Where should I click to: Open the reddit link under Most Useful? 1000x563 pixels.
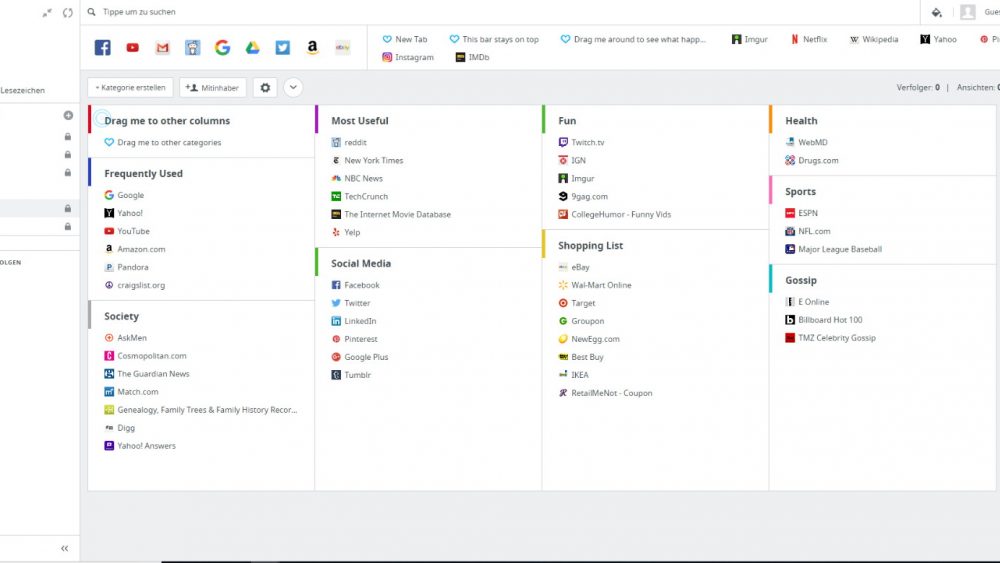(355, 143)
